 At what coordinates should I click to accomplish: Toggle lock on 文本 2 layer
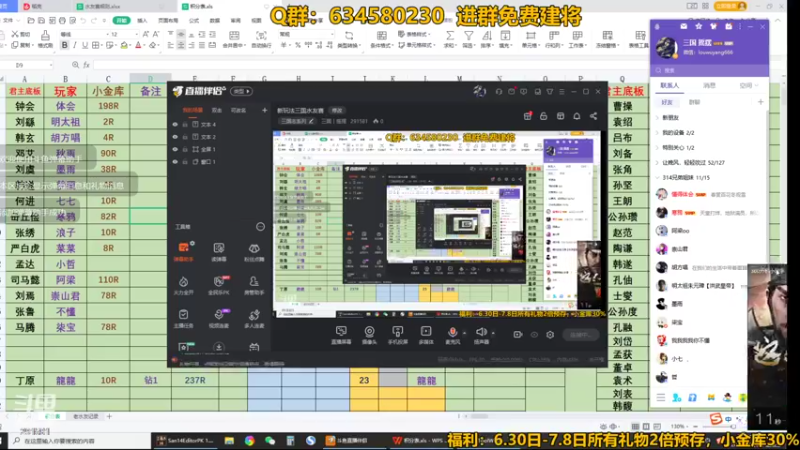coord(185,137)
